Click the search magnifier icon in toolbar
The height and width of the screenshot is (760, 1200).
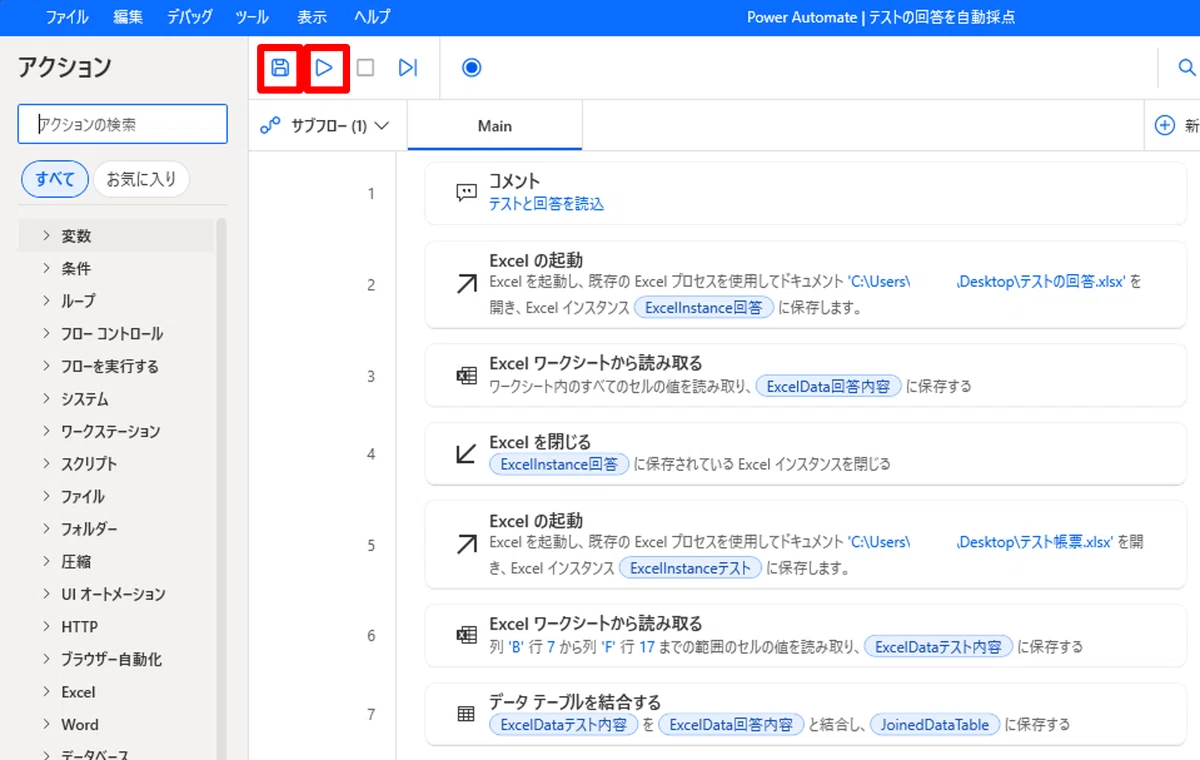click(1186, 68)
